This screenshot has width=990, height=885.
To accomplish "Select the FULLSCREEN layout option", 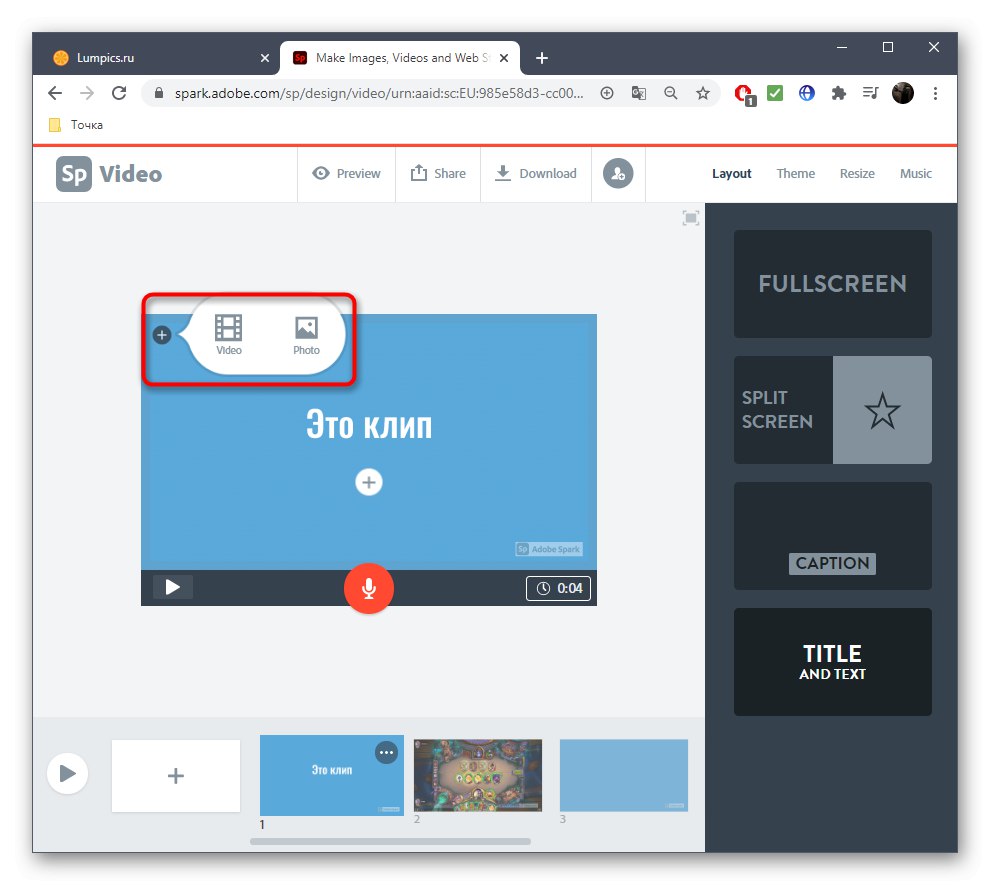I will [832, 284].
